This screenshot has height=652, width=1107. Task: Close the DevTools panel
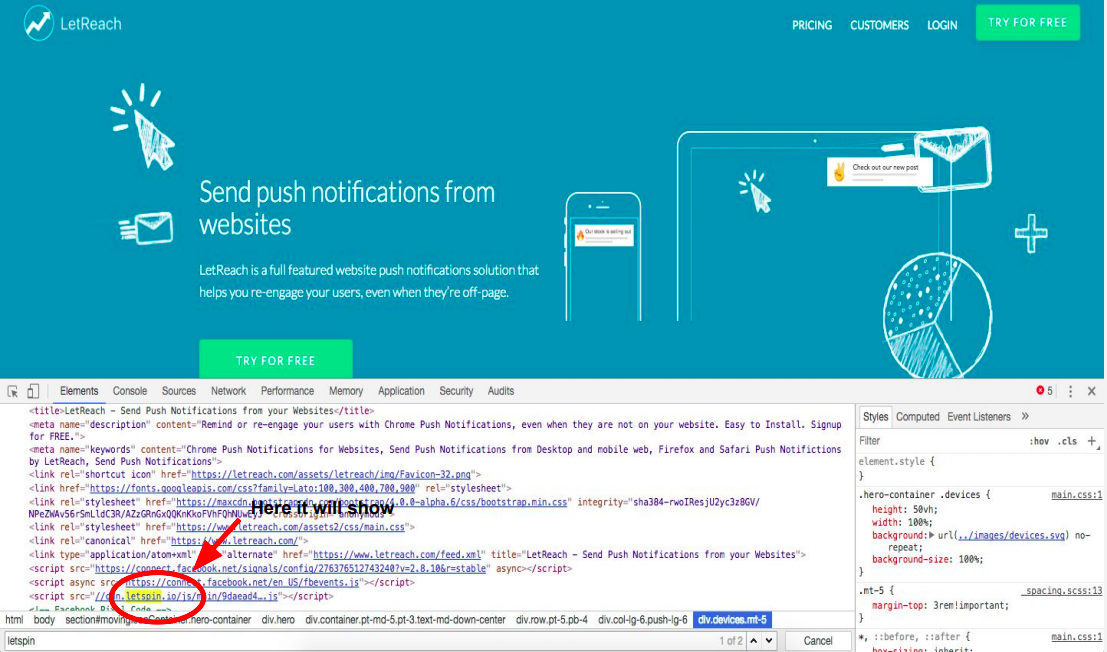coord(1091,391)
